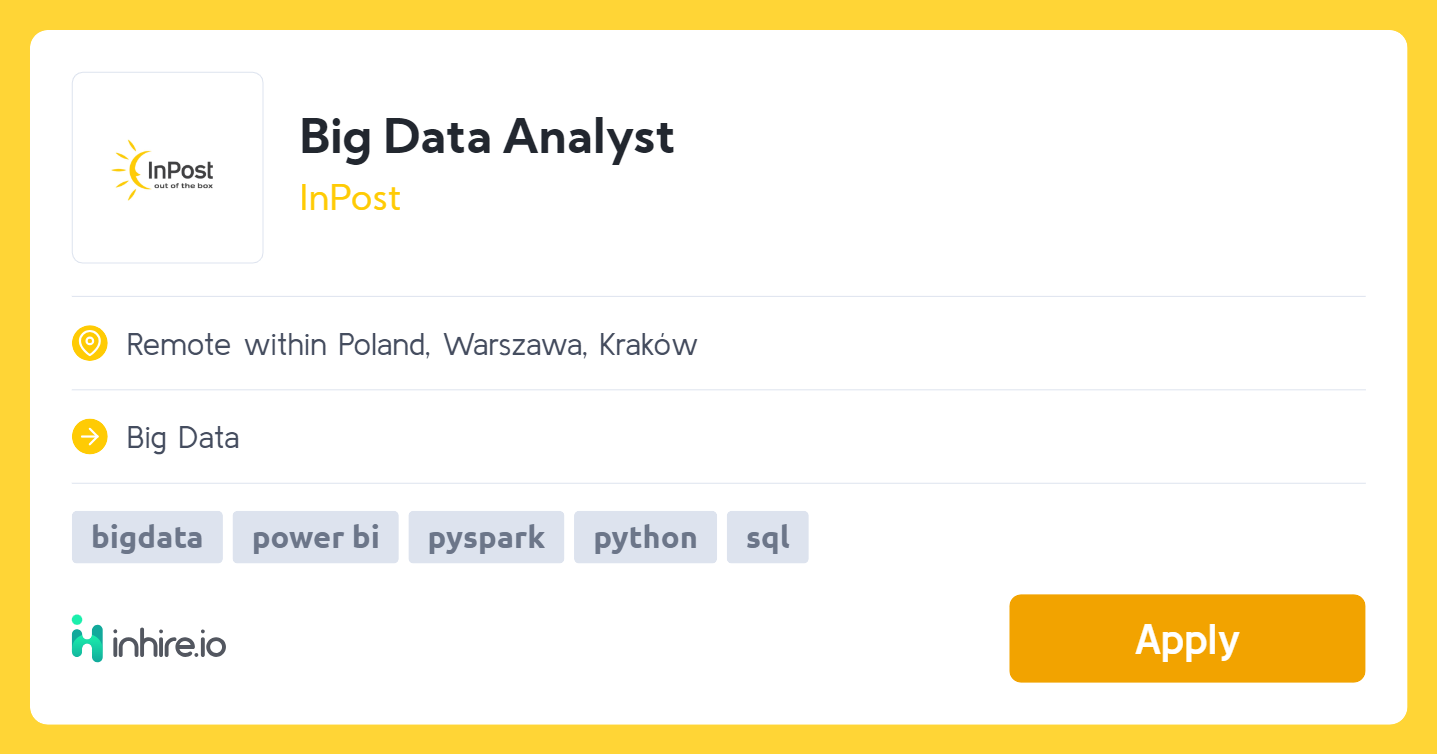Screen dimensions: 1437x754
Task: Open the Big Data Analyst job title
Action: pyautogui.click(x=487, y=136)
